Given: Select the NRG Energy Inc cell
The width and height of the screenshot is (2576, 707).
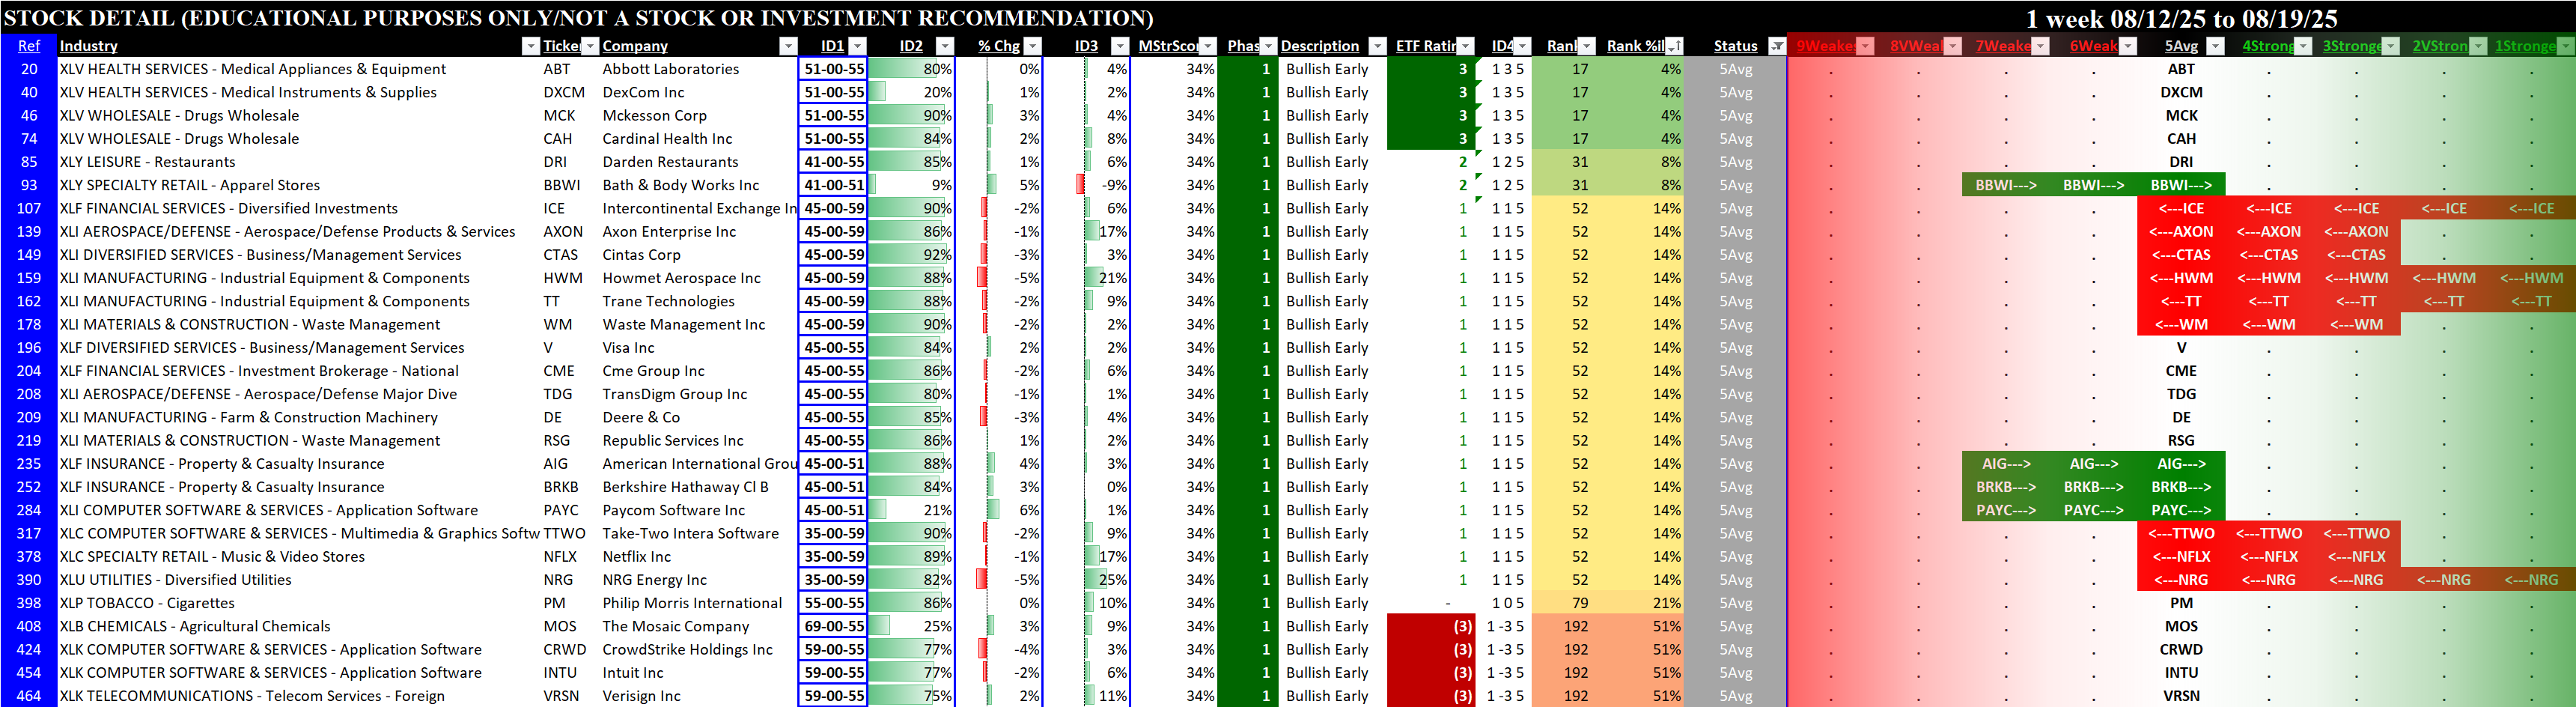Looking at the screenshot, I should click(654, 580).
